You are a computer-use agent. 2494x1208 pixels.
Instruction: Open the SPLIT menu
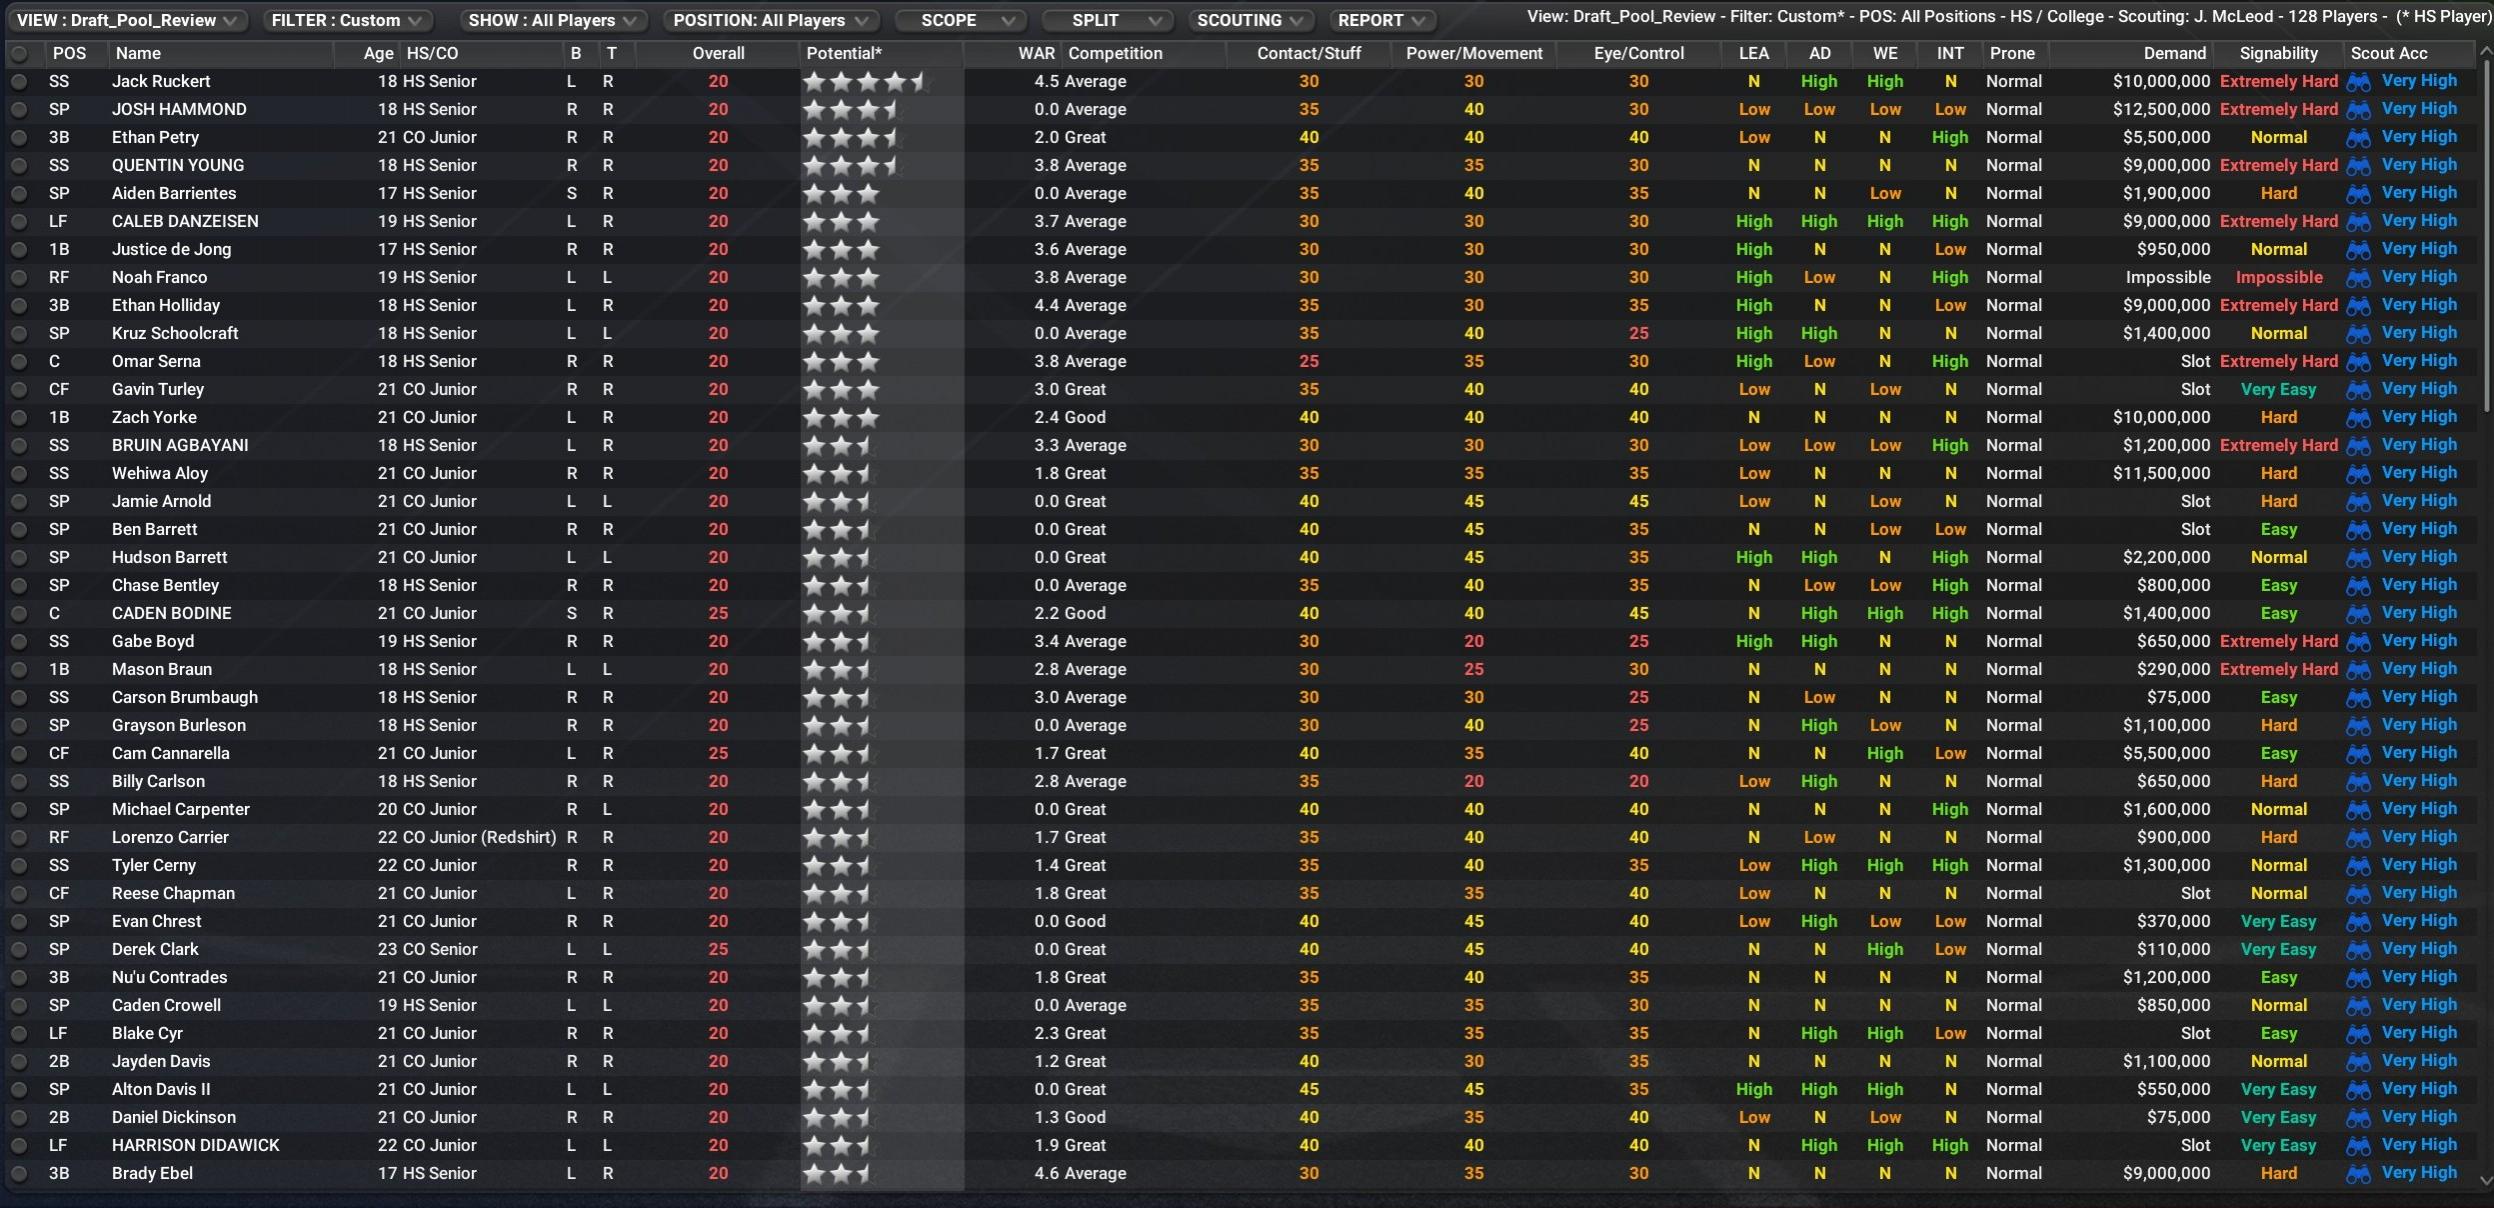[1105, 19]
